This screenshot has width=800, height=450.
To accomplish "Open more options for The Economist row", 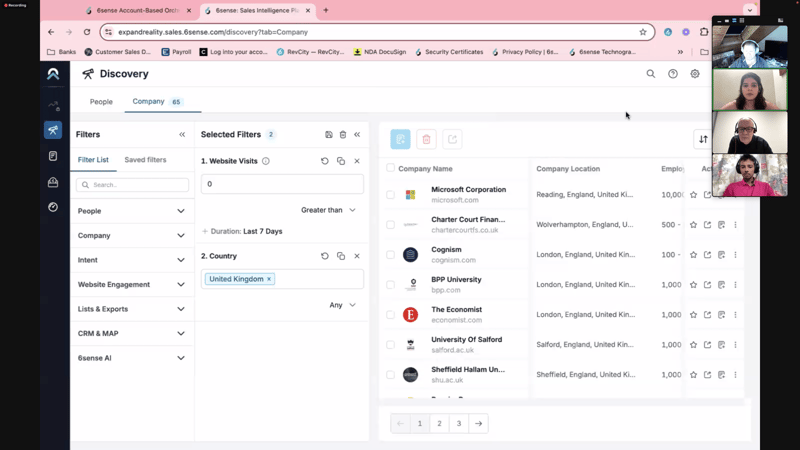I will click(x=735, y=315).
